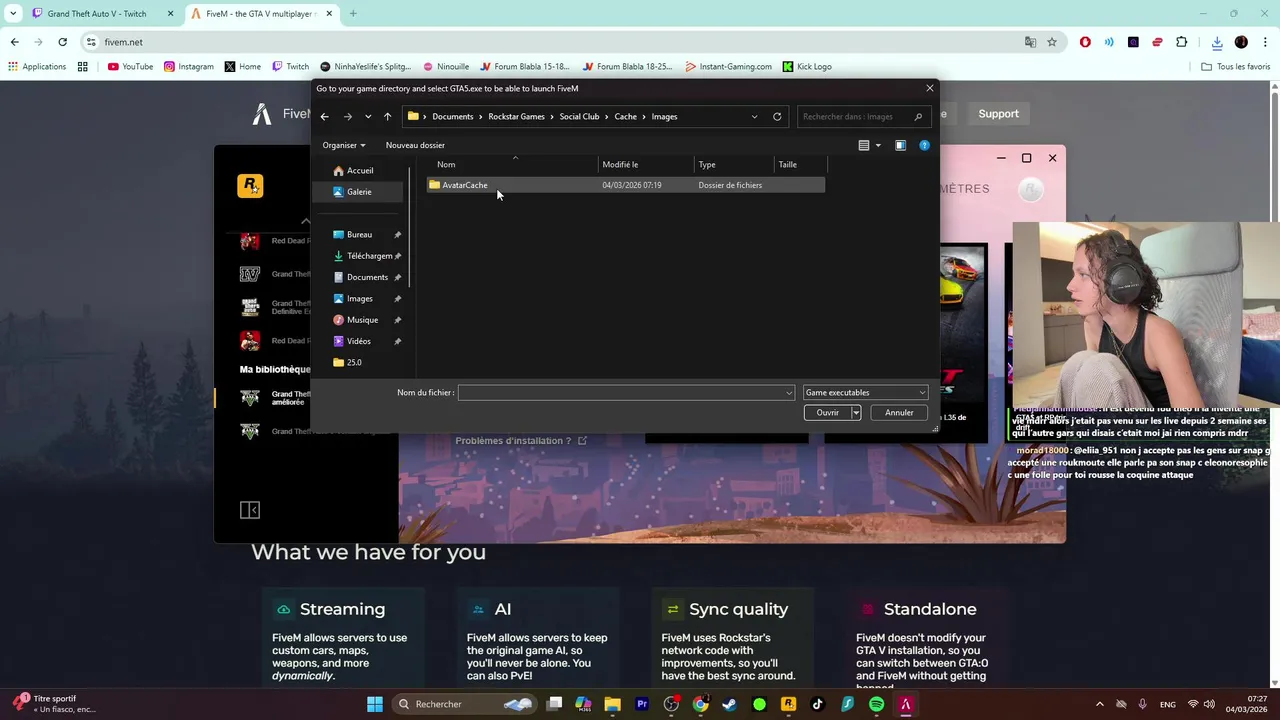Sort by the Taille column header

(x=800, y=164)
